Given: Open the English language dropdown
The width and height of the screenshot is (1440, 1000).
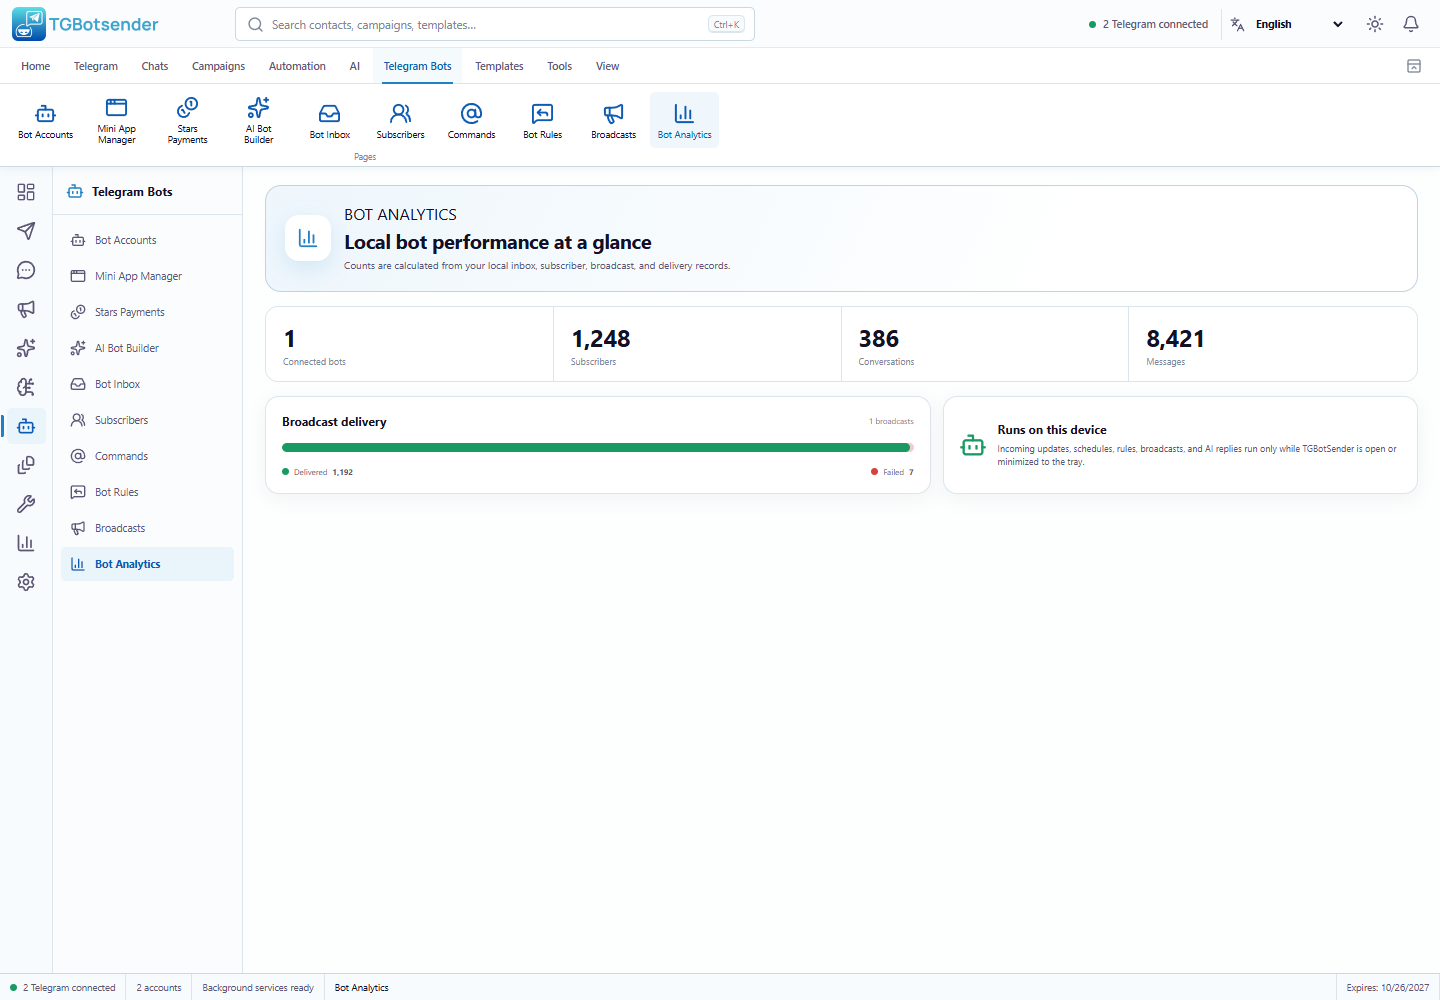Looking at the screenshot, I should pos(1288,24).
